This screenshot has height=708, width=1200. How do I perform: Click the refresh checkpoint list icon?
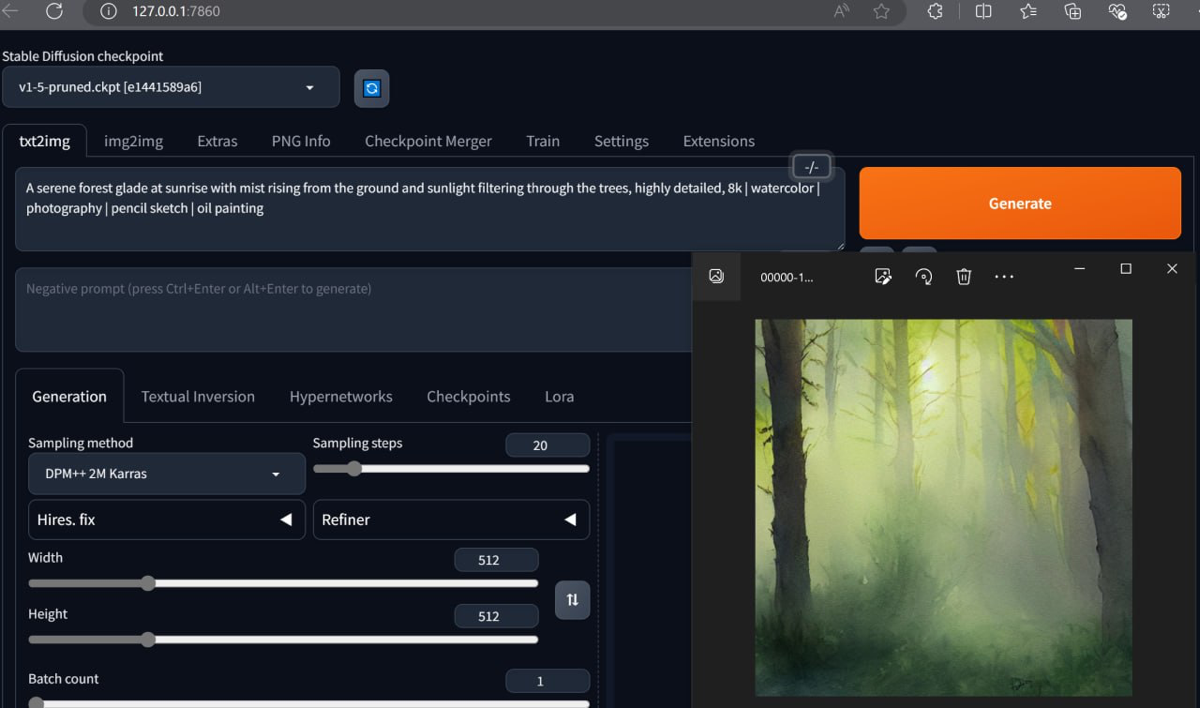pos(371,88)
